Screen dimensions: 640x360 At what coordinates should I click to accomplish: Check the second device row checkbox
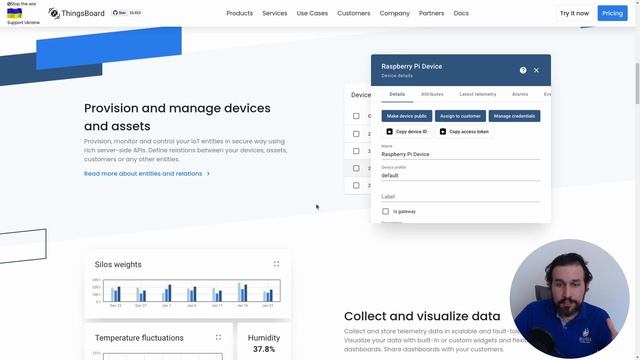(356, 134)
